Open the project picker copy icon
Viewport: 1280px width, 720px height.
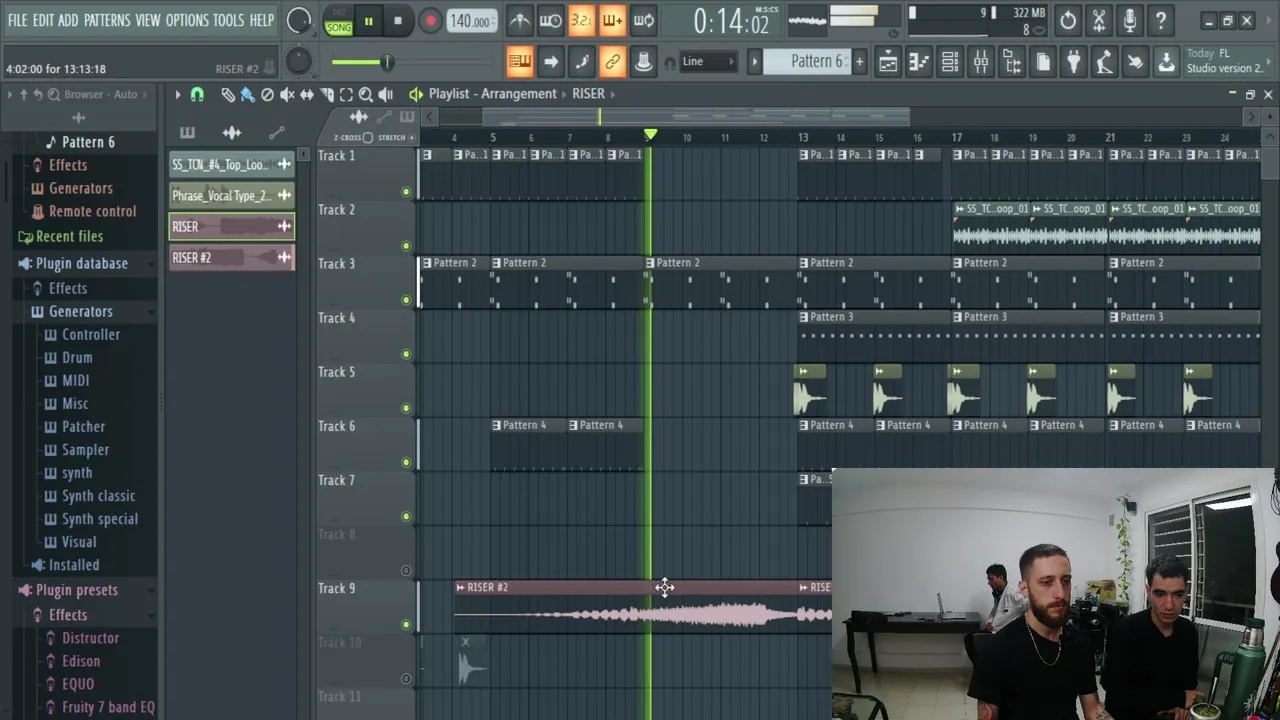[1043, 62]
